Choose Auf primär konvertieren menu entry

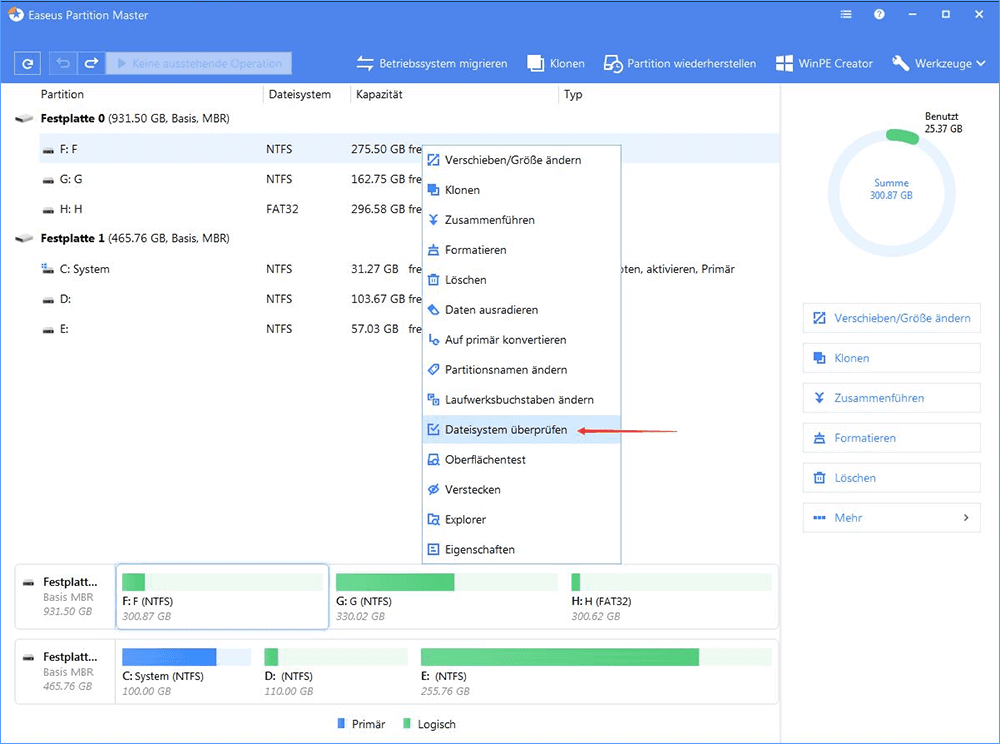tap(522, 340)
